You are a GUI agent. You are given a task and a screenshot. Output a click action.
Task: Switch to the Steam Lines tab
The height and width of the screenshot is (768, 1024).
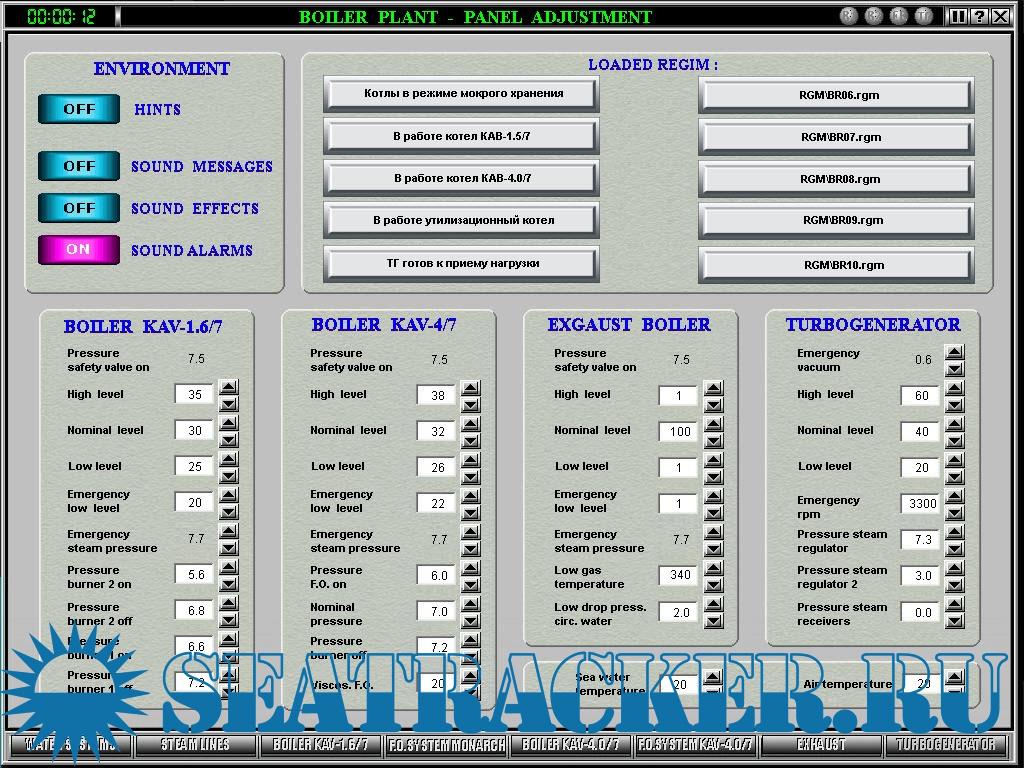[x=196, y=745]
